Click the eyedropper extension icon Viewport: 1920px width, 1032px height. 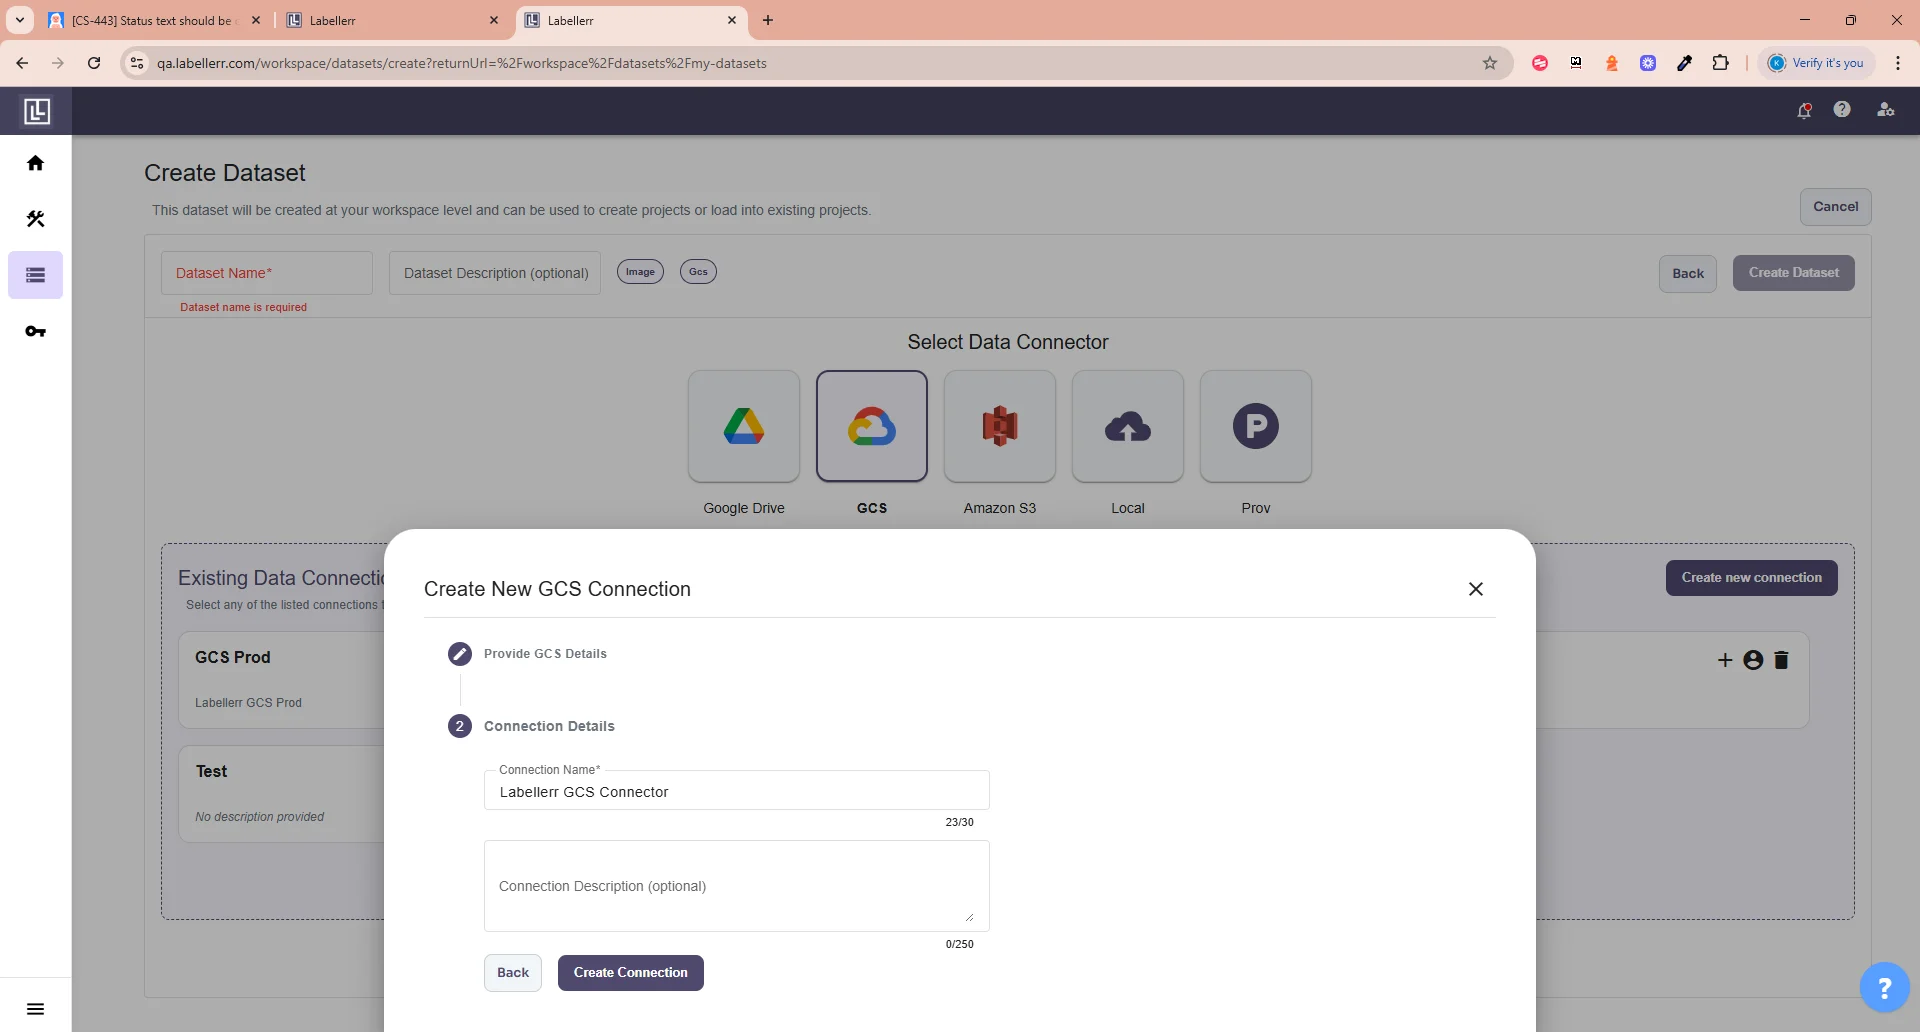[1684, 63]
